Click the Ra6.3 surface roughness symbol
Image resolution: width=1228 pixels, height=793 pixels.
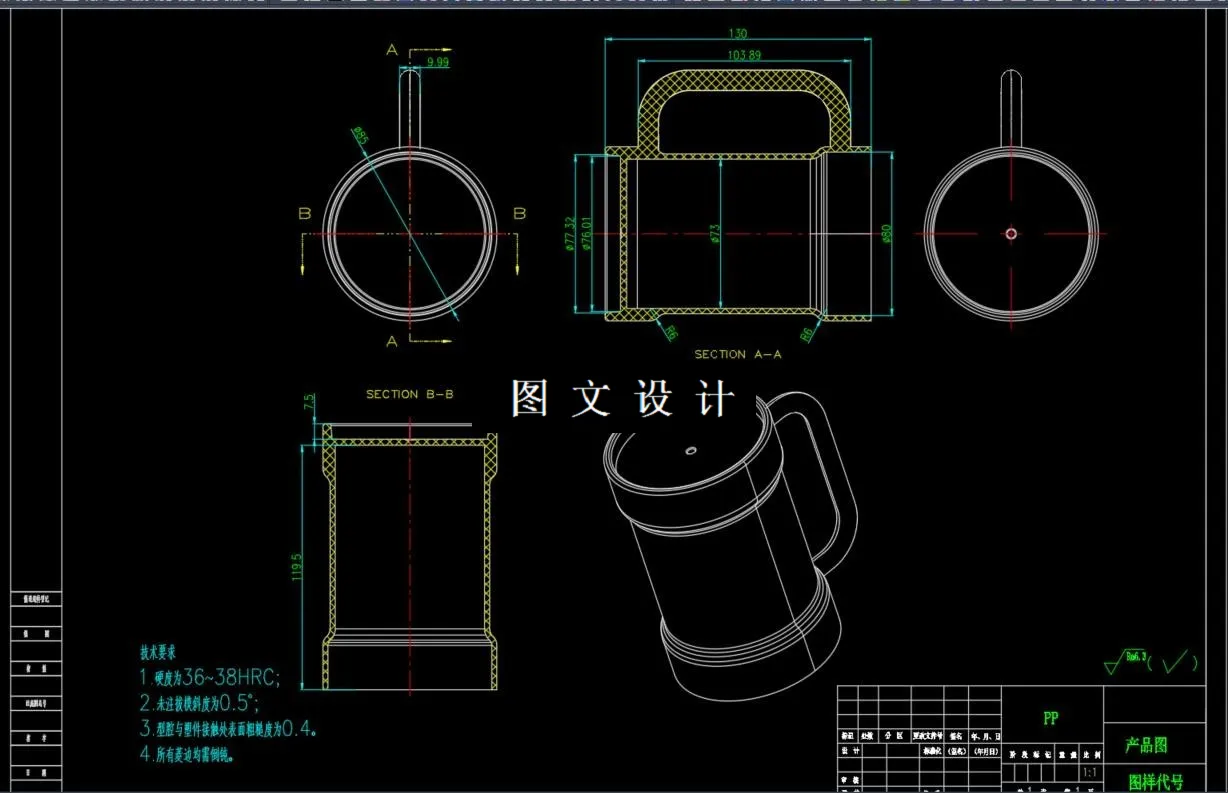[1124, 660]
